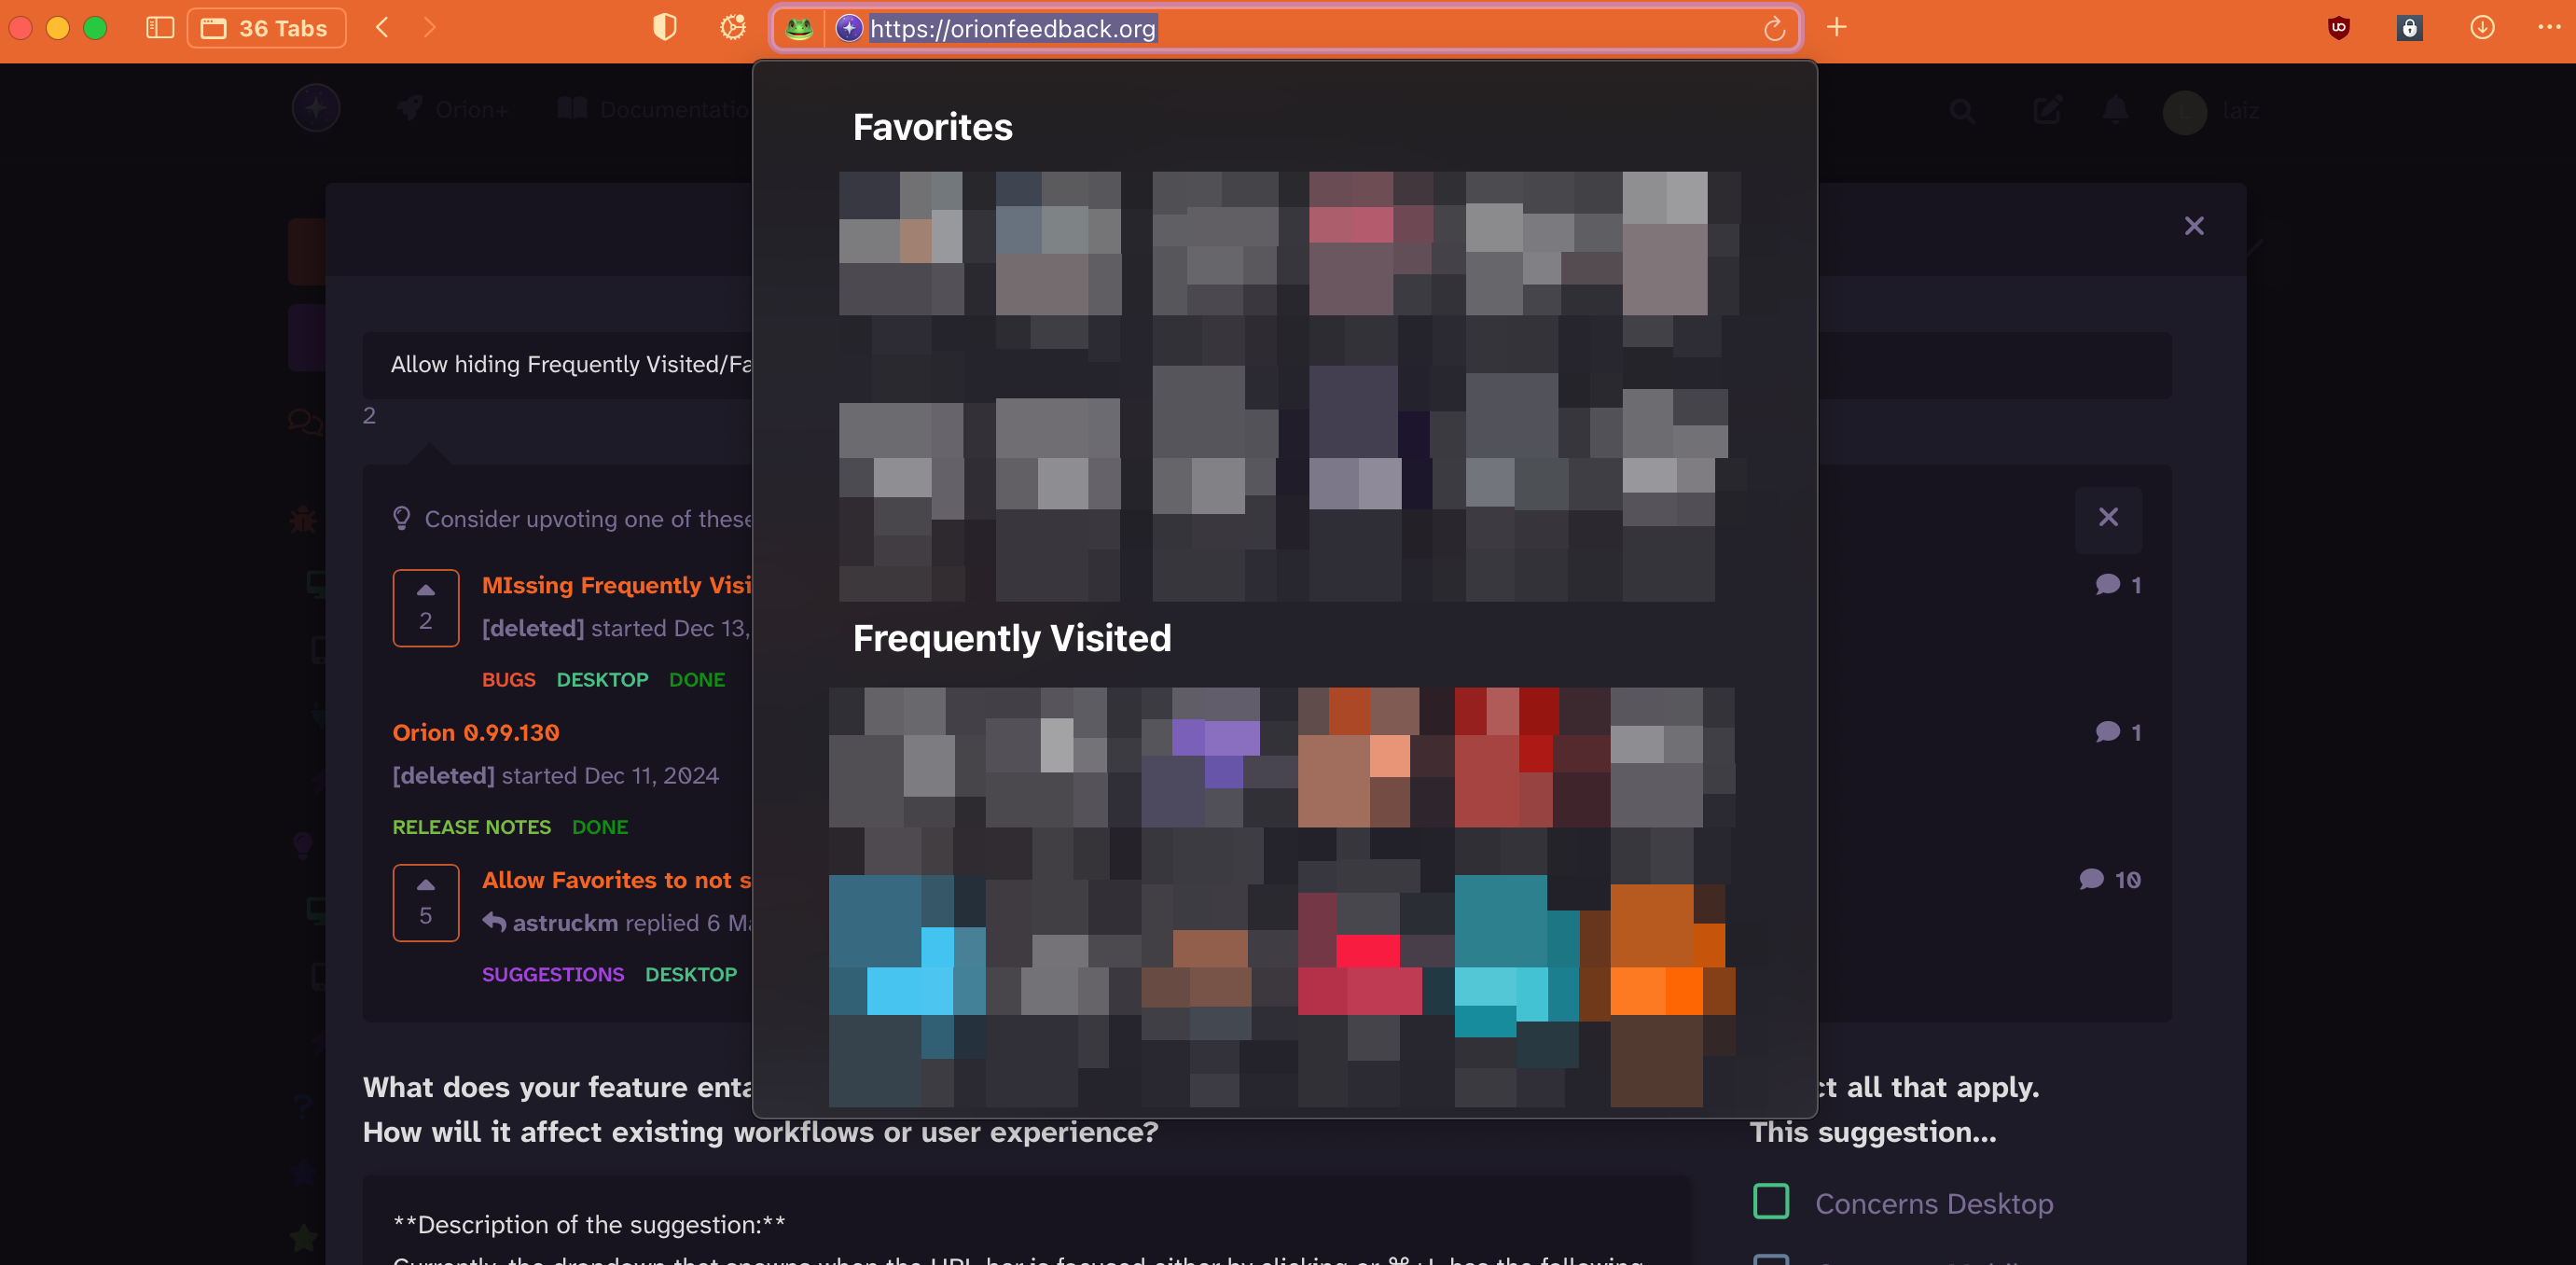The width and height of the screenshot is (2576, 1265).
Task: Click the password manager lock extension icon
Action: point(2409,28)
